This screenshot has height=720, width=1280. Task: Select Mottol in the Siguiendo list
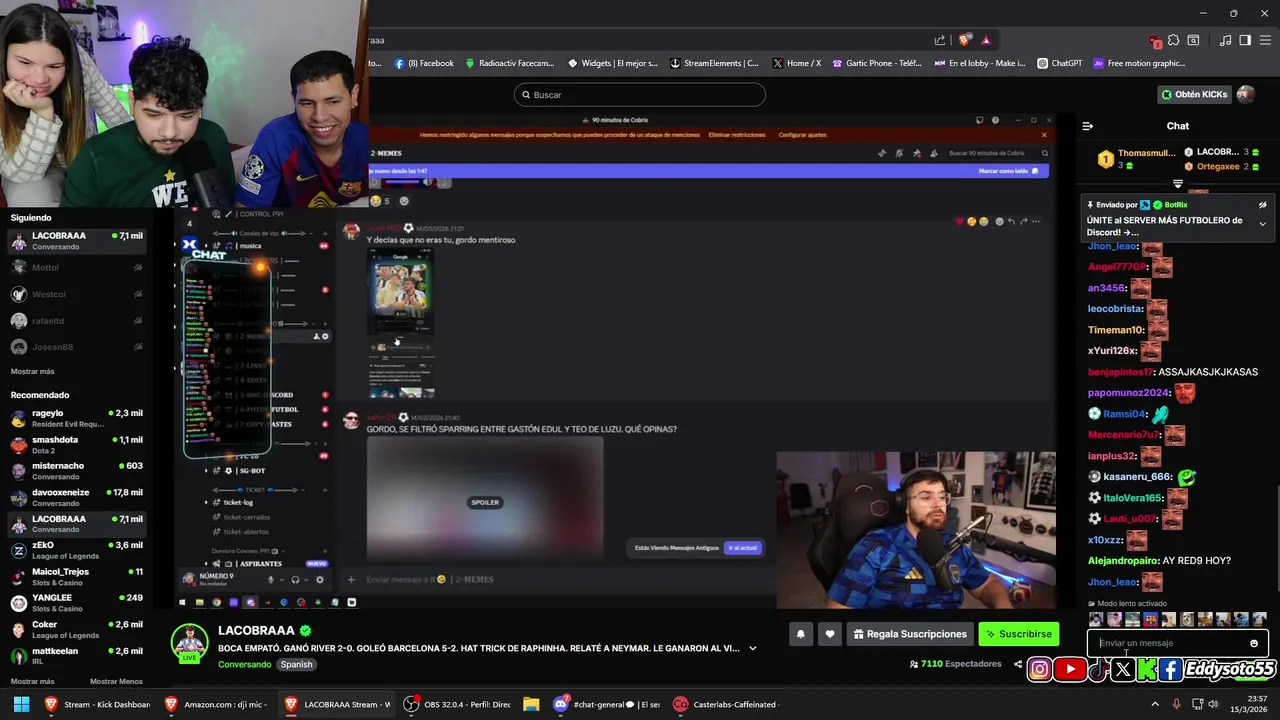[78, 268]
